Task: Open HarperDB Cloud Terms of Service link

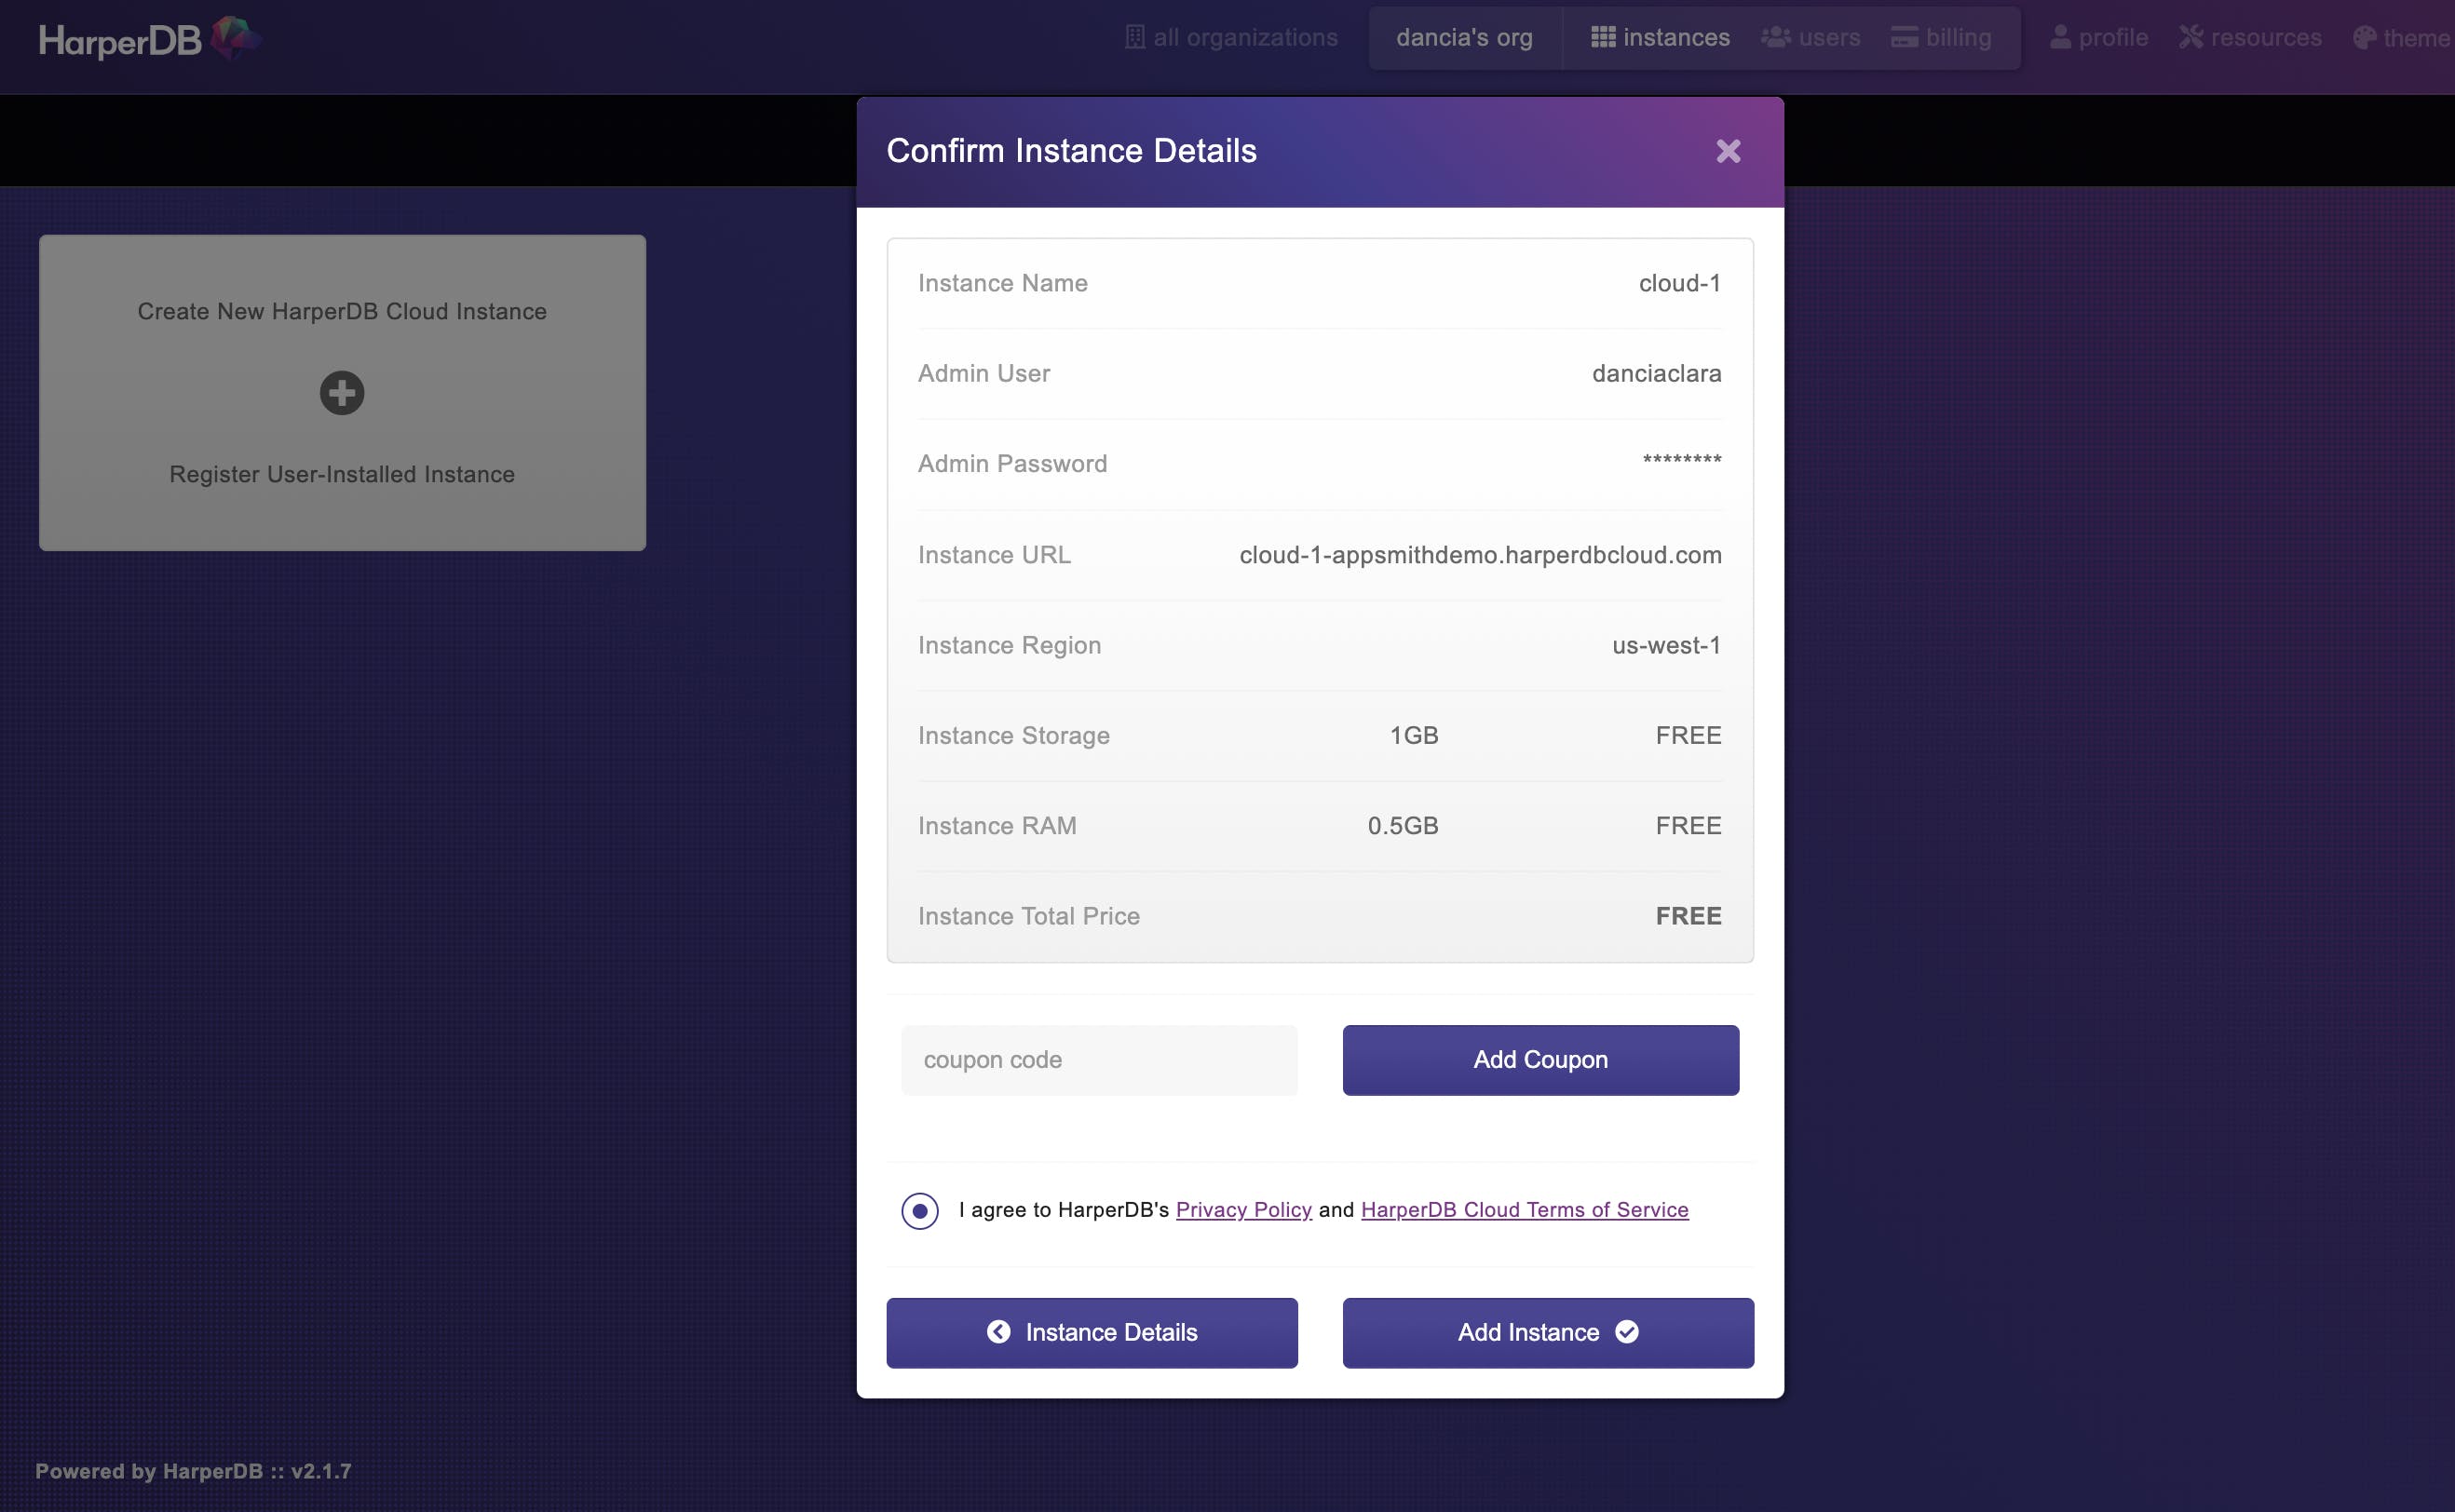Action: tap(1524, 1210)
